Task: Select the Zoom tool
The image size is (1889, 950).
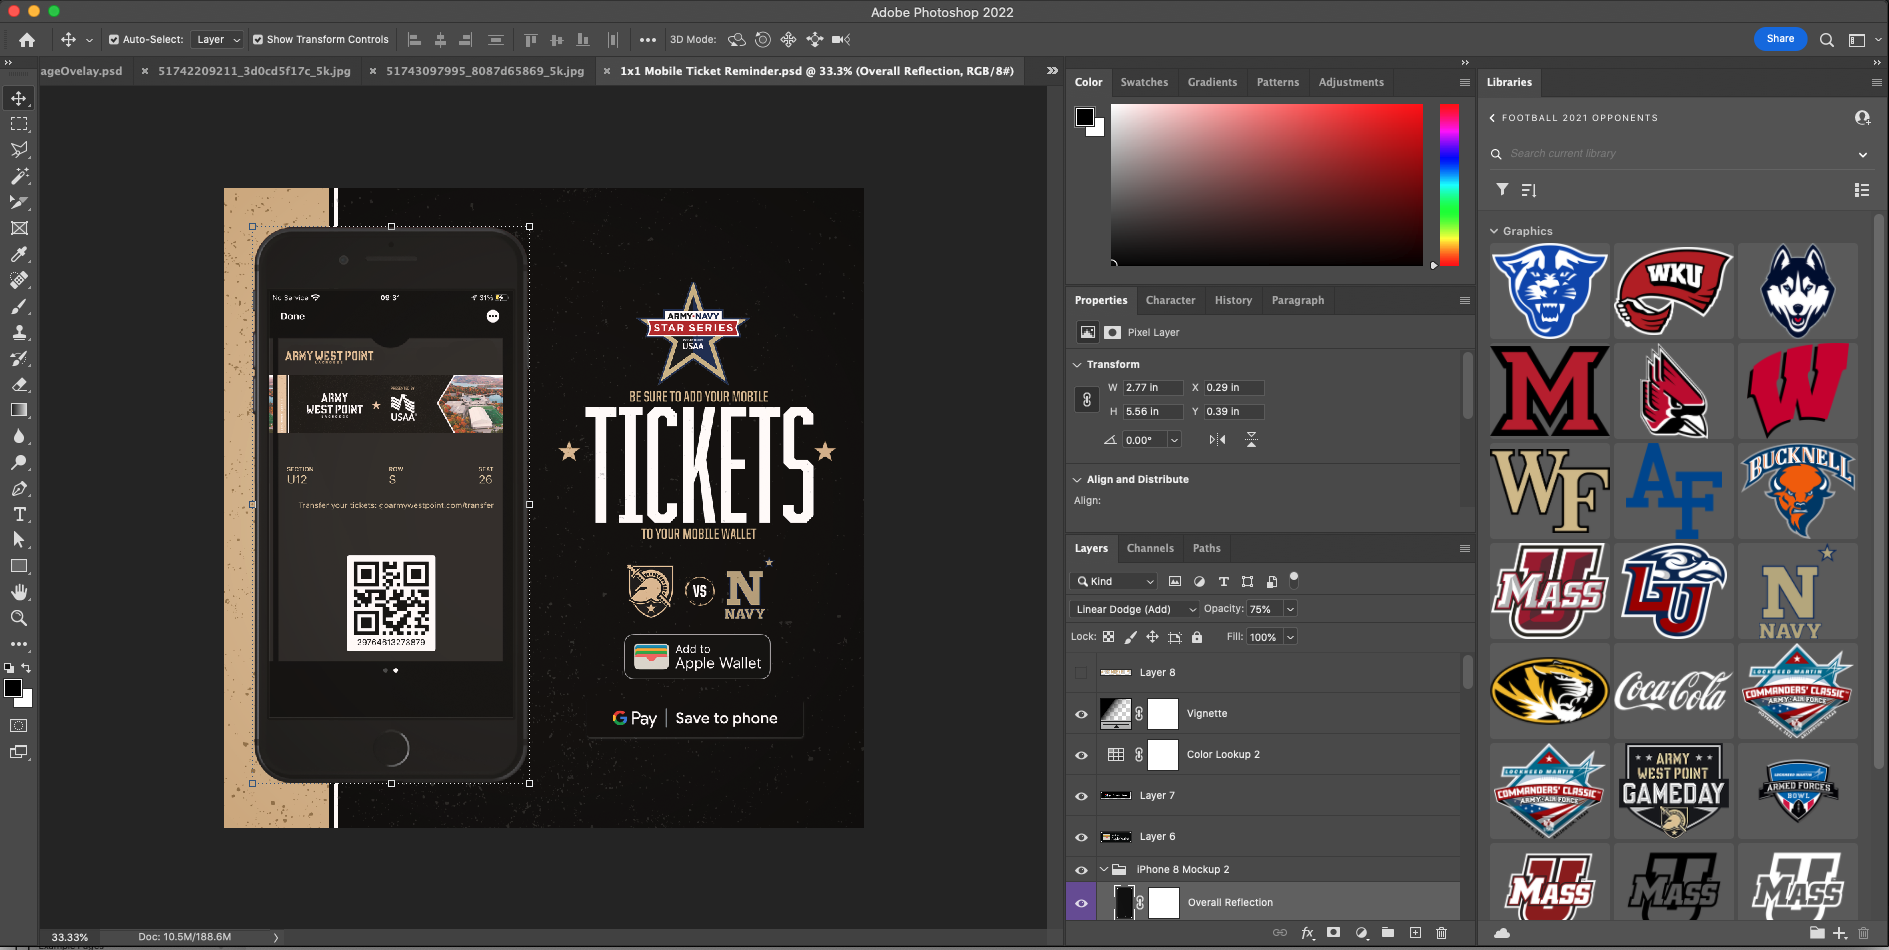Action: pyautogui.click(x=19, y=618)
